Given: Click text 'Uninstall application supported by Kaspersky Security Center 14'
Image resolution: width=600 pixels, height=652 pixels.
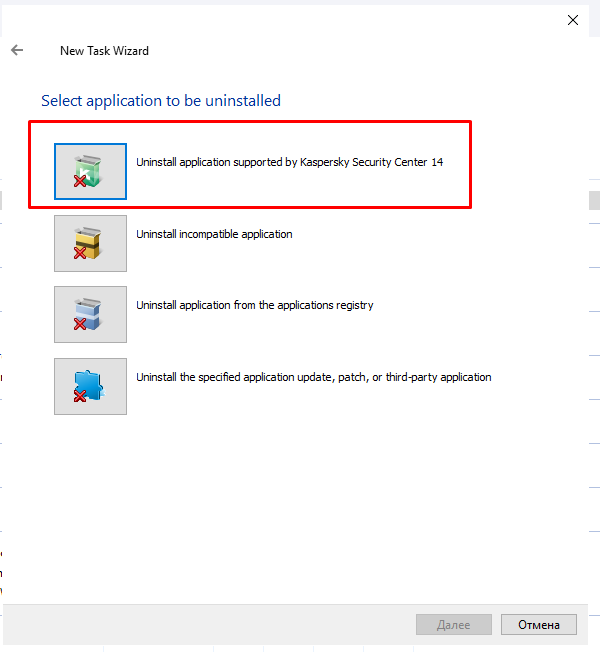Looking at the screenshot, I should pos(289,162).
